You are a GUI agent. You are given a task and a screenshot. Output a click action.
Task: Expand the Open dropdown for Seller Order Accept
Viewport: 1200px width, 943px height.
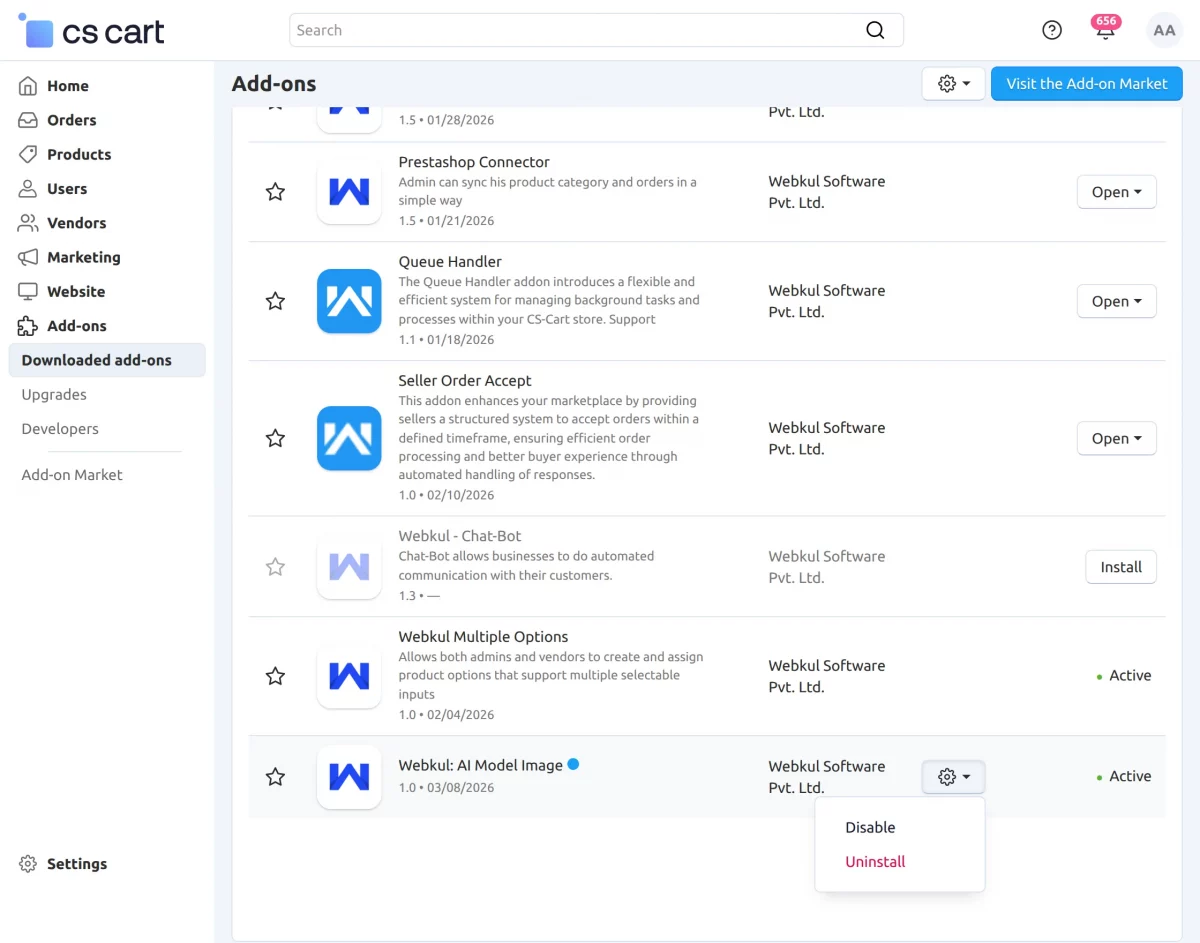coord(1116,438)
